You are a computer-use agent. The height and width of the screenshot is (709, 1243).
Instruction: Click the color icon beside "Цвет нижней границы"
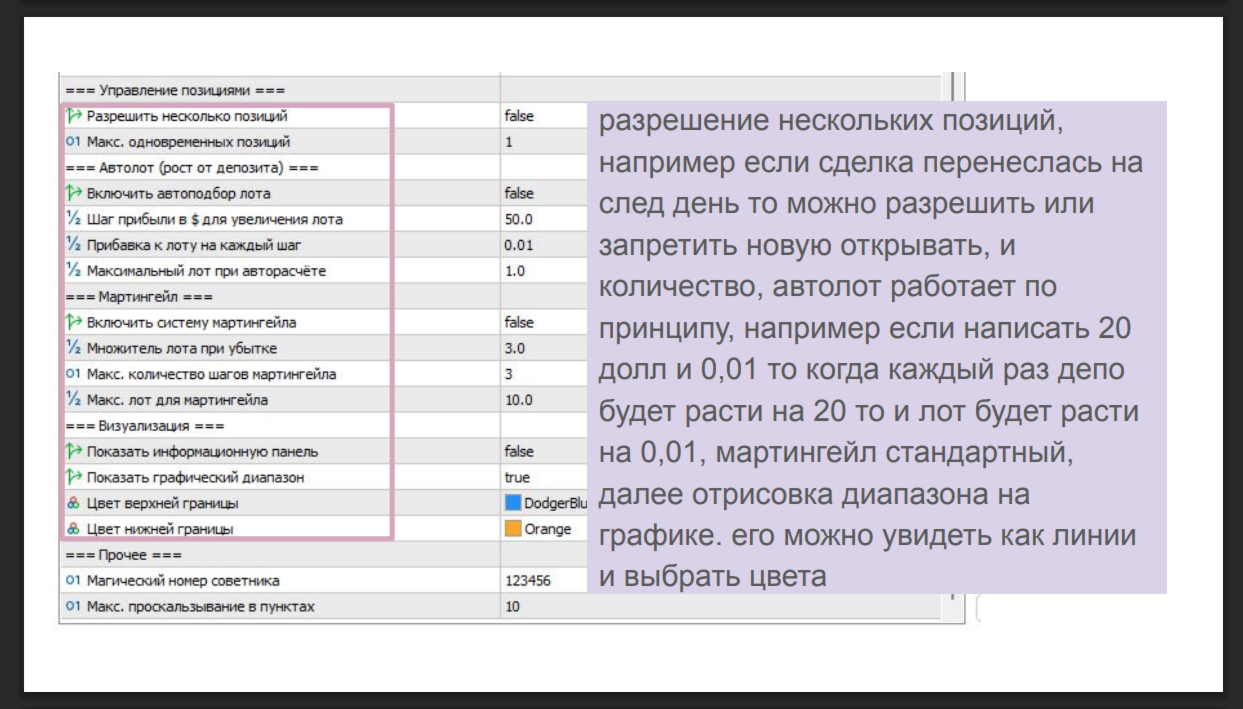pyautogui.click(x=73, y=529)
